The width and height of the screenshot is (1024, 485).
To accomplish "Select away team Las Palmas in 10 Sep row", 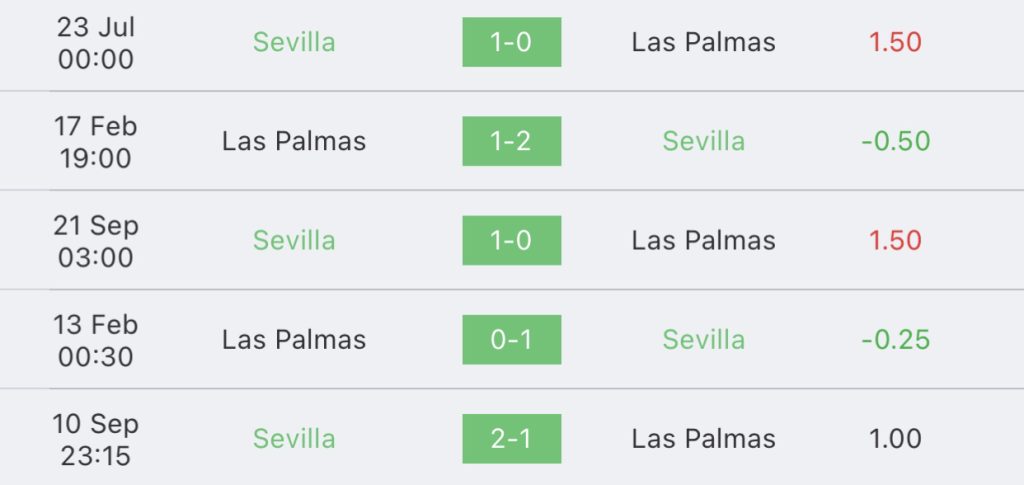I will pos(703,439).
